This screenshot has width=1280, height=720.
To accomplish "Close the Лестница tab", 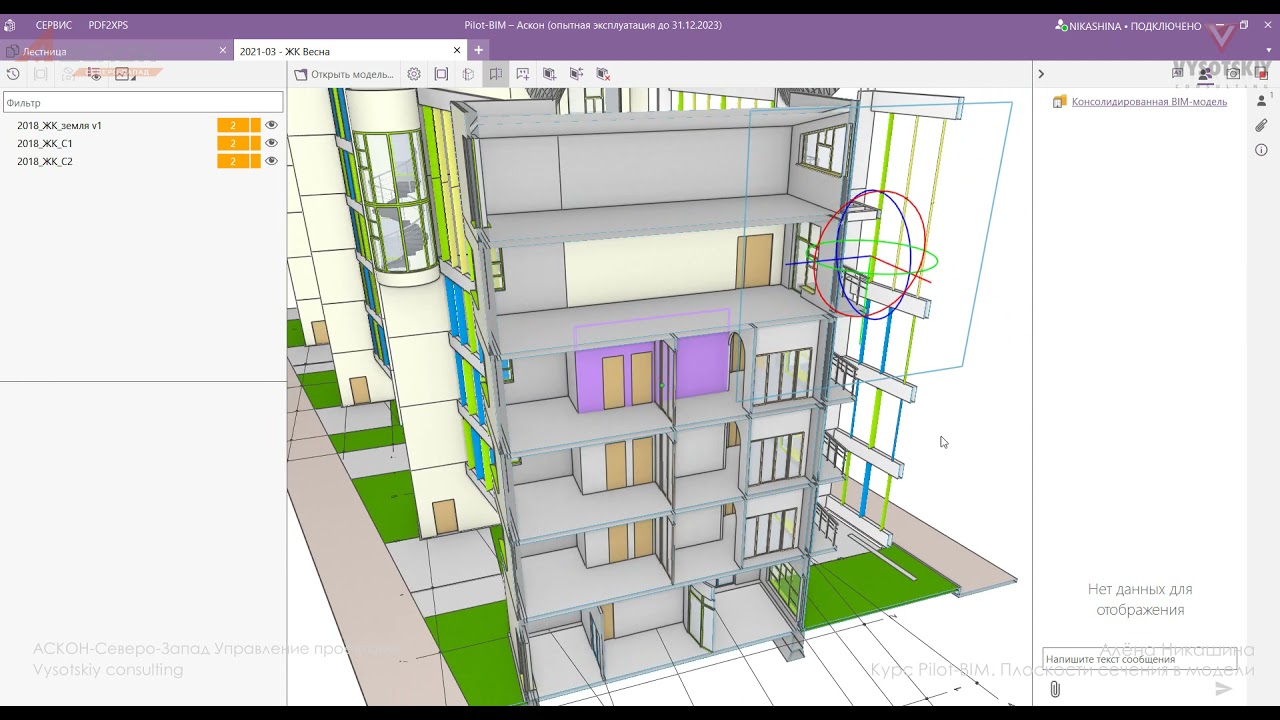I will [x=223, y=50].
